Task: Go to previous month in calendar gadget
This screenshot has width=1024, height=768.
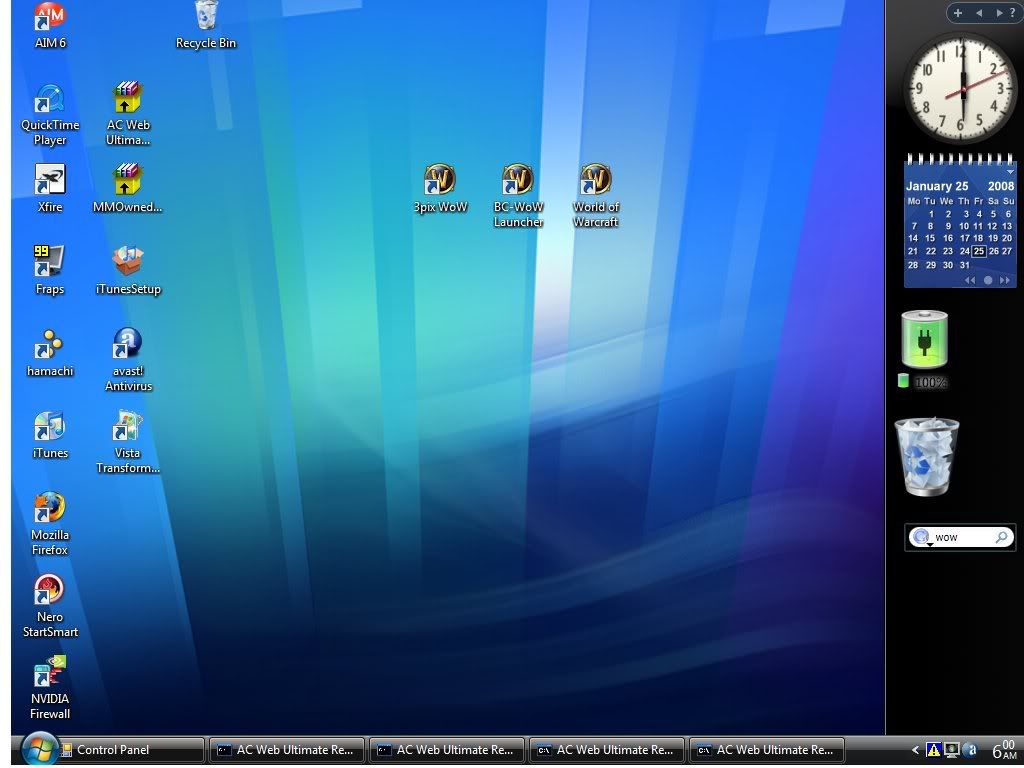Action: 970,280
